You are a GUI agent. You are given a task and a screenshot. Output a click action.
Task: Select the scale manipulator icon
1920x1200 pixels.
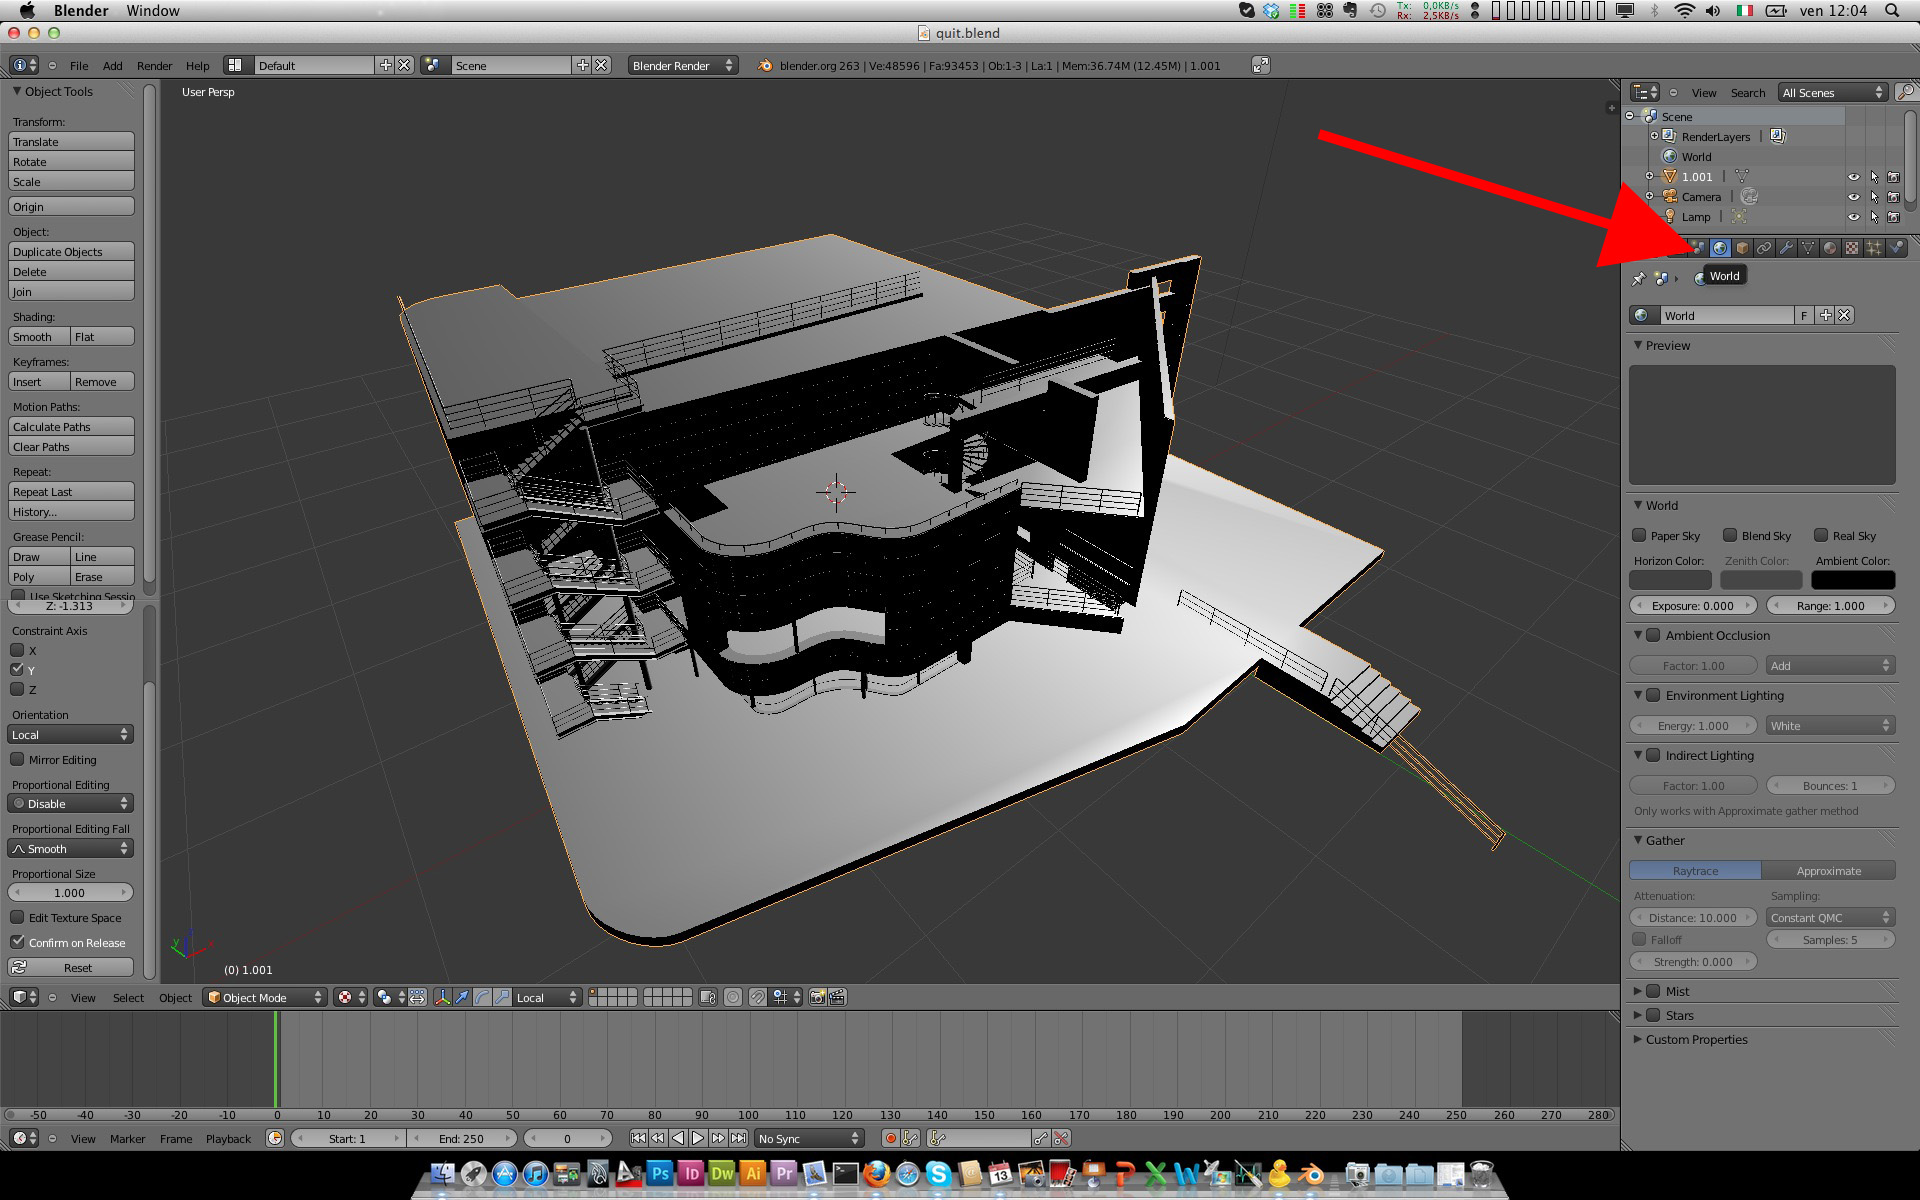(502, 997)
